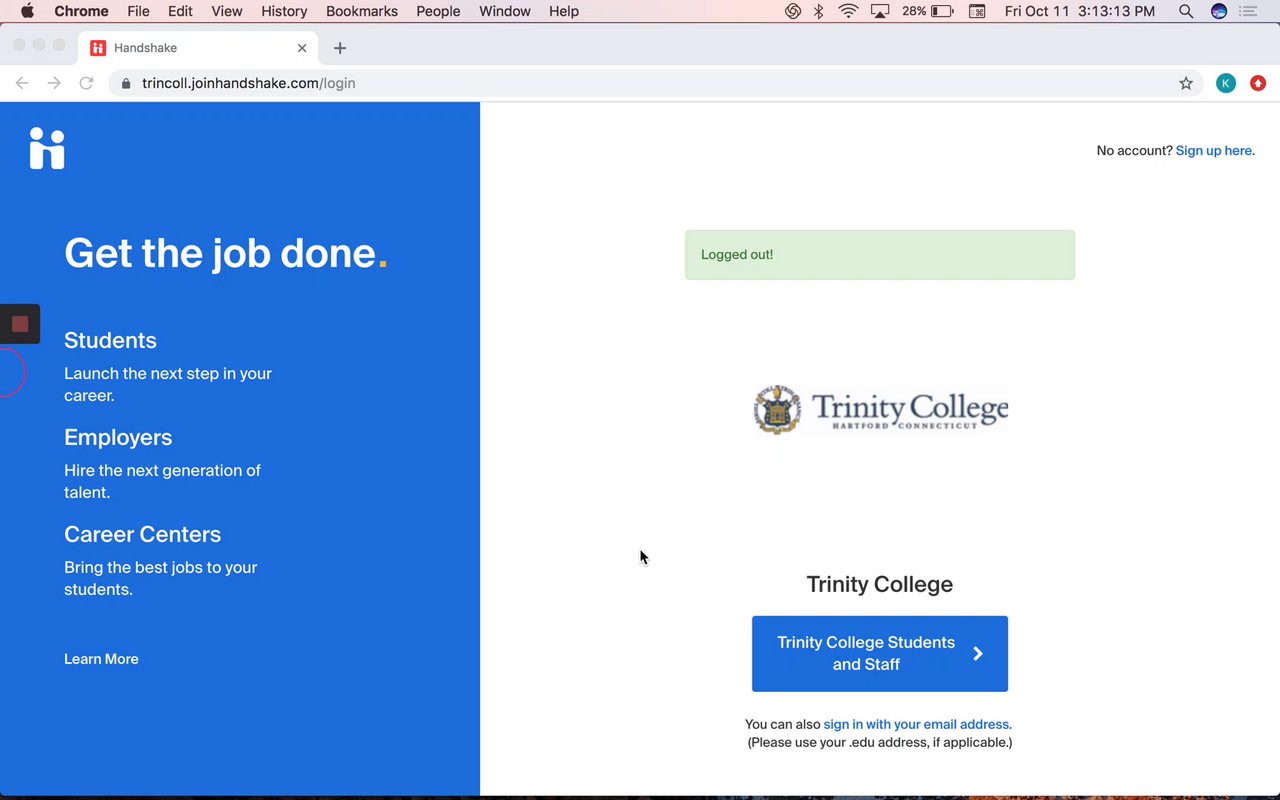Image resolution: width=1280 pixels, height=800 pixels.
Task: Open the Chrome menu
Action: (81, 11)
